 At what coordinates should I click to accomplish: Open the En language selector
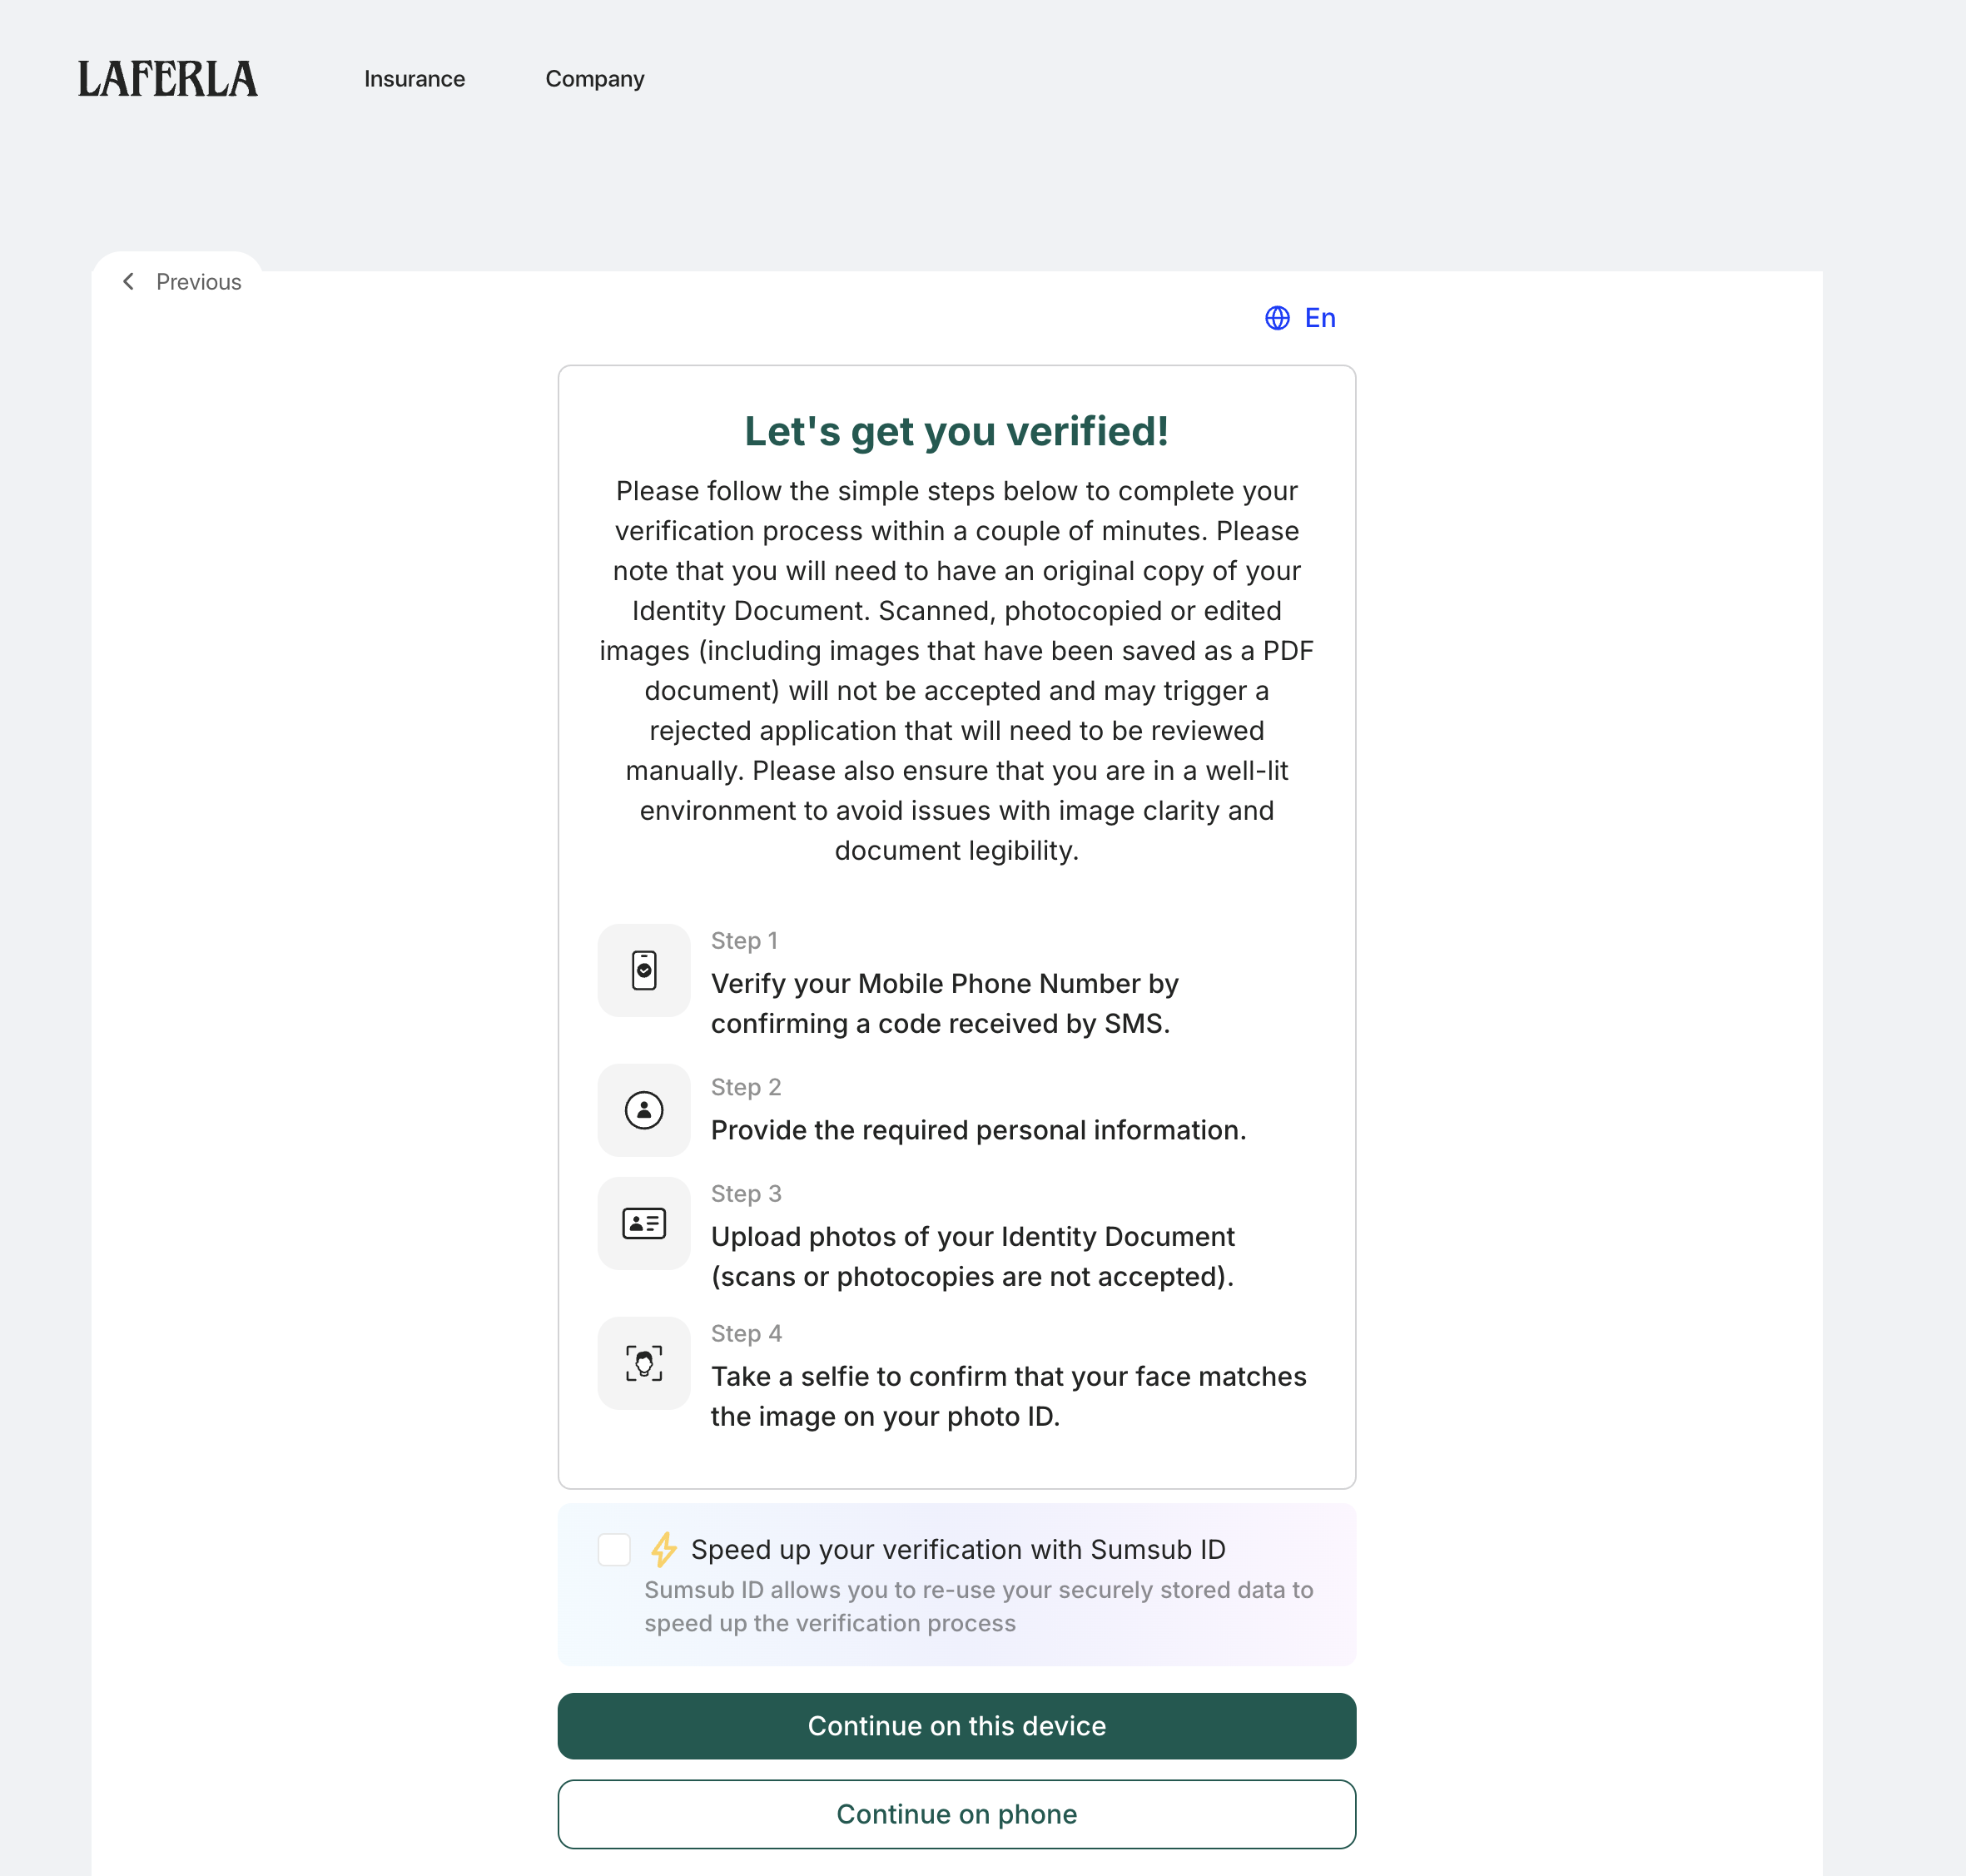1319,318
